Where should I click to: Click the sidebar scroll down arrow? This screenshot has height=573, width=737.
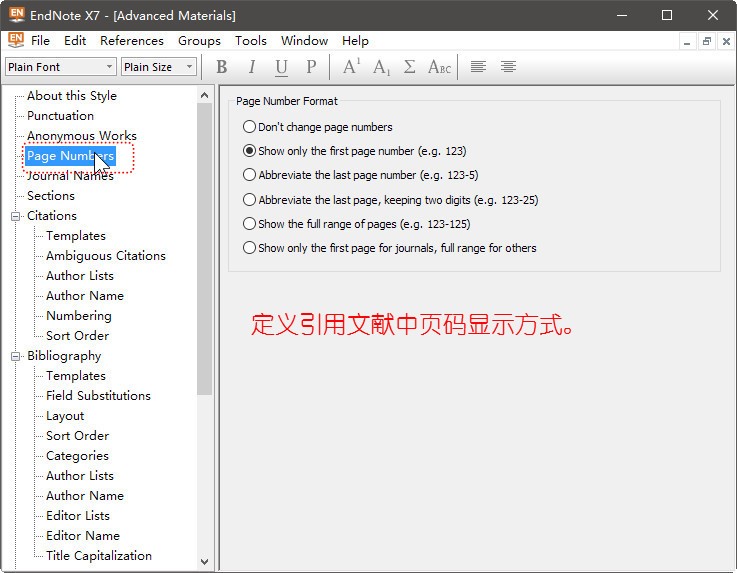click(205, 562)
